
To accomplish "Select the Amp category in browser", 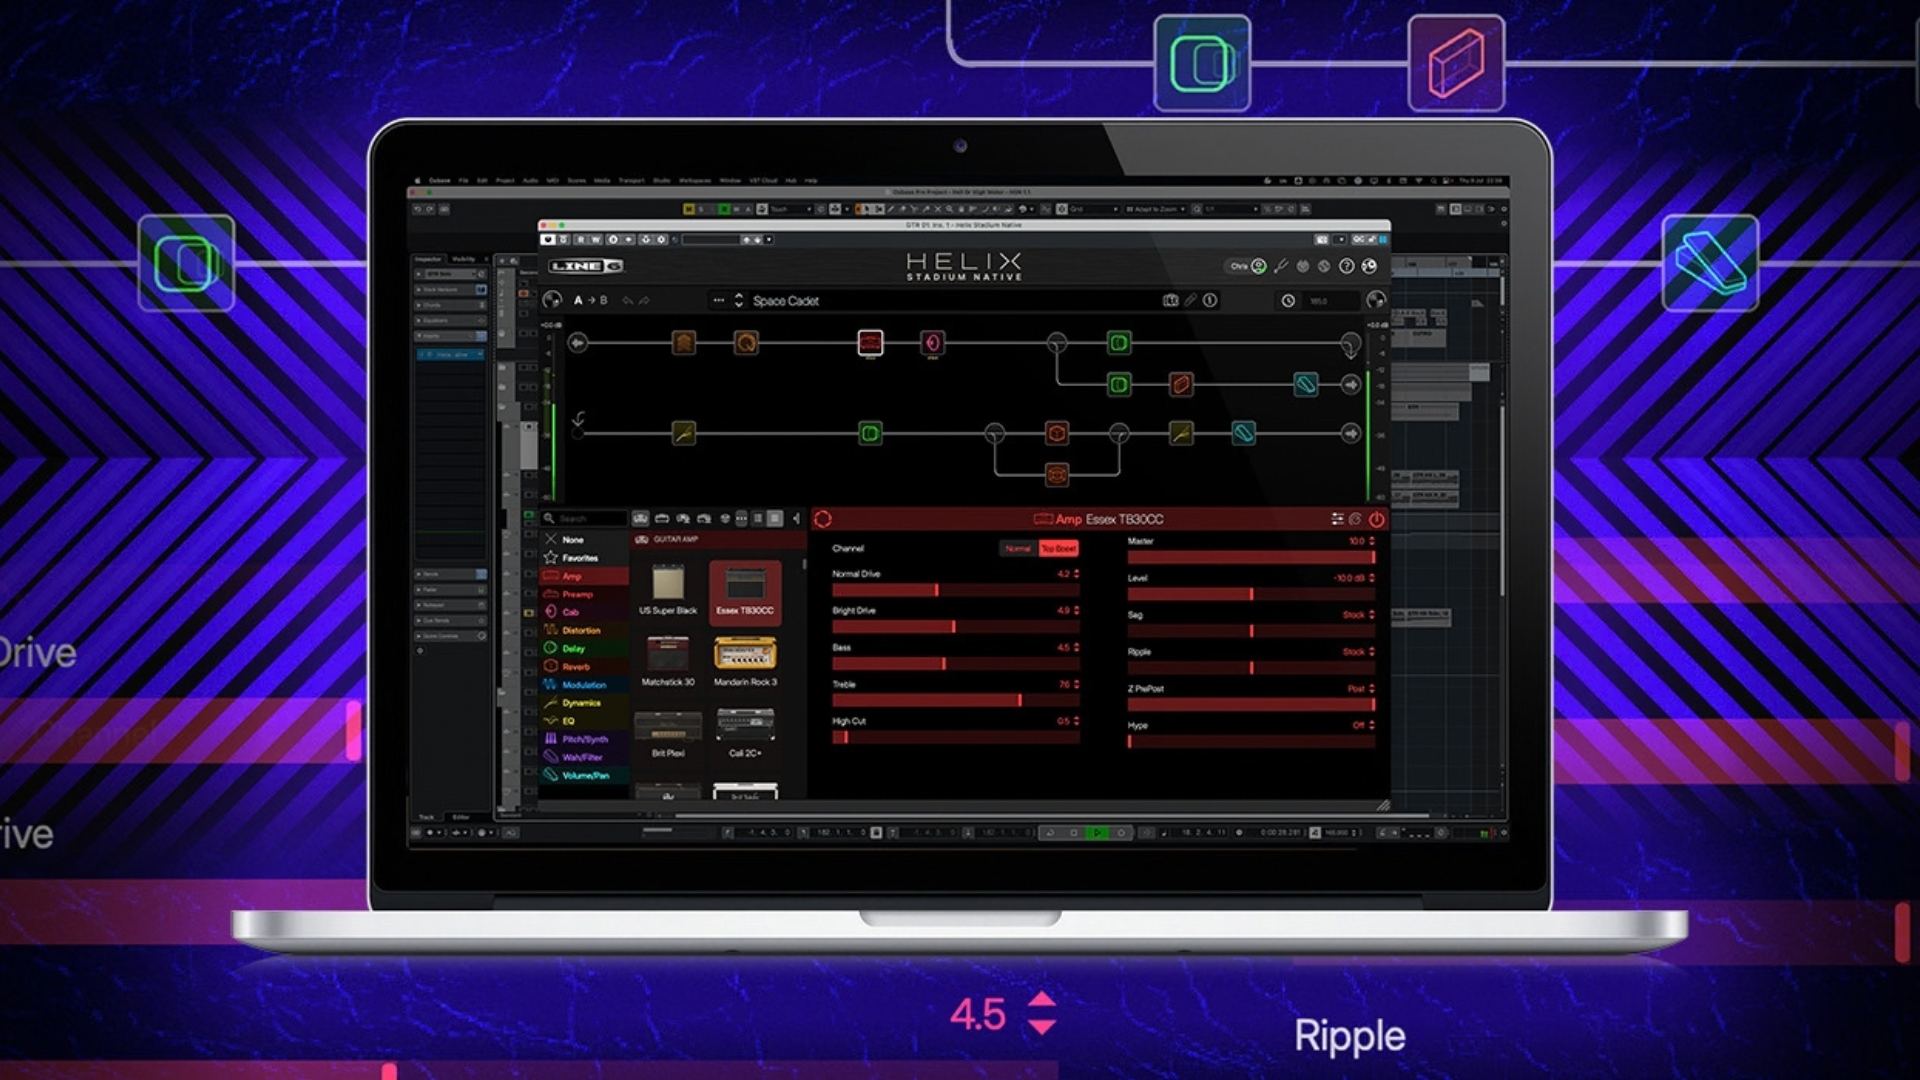I will [x=584, y=576].
